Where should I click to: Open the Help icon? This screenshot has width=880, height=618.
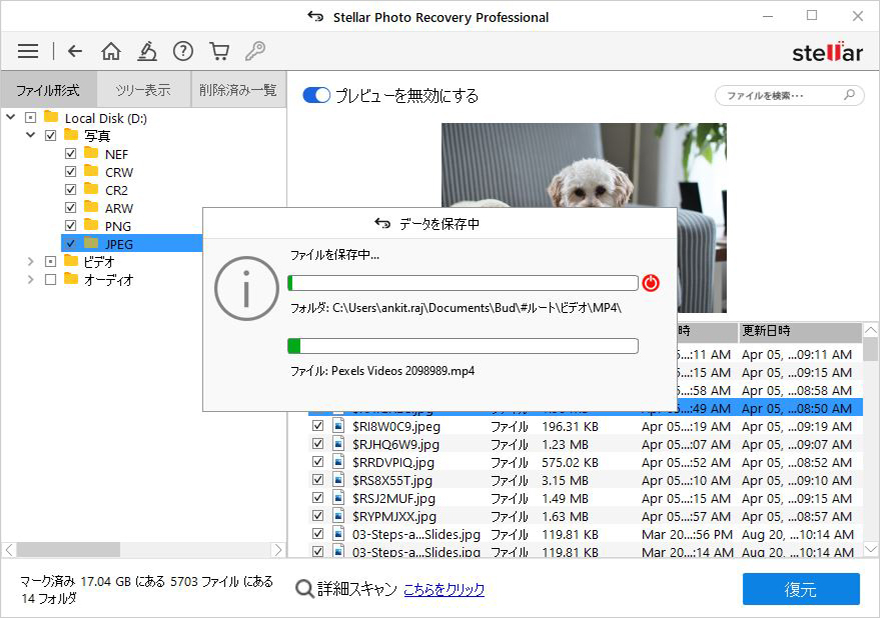click(x=184, y=51)
